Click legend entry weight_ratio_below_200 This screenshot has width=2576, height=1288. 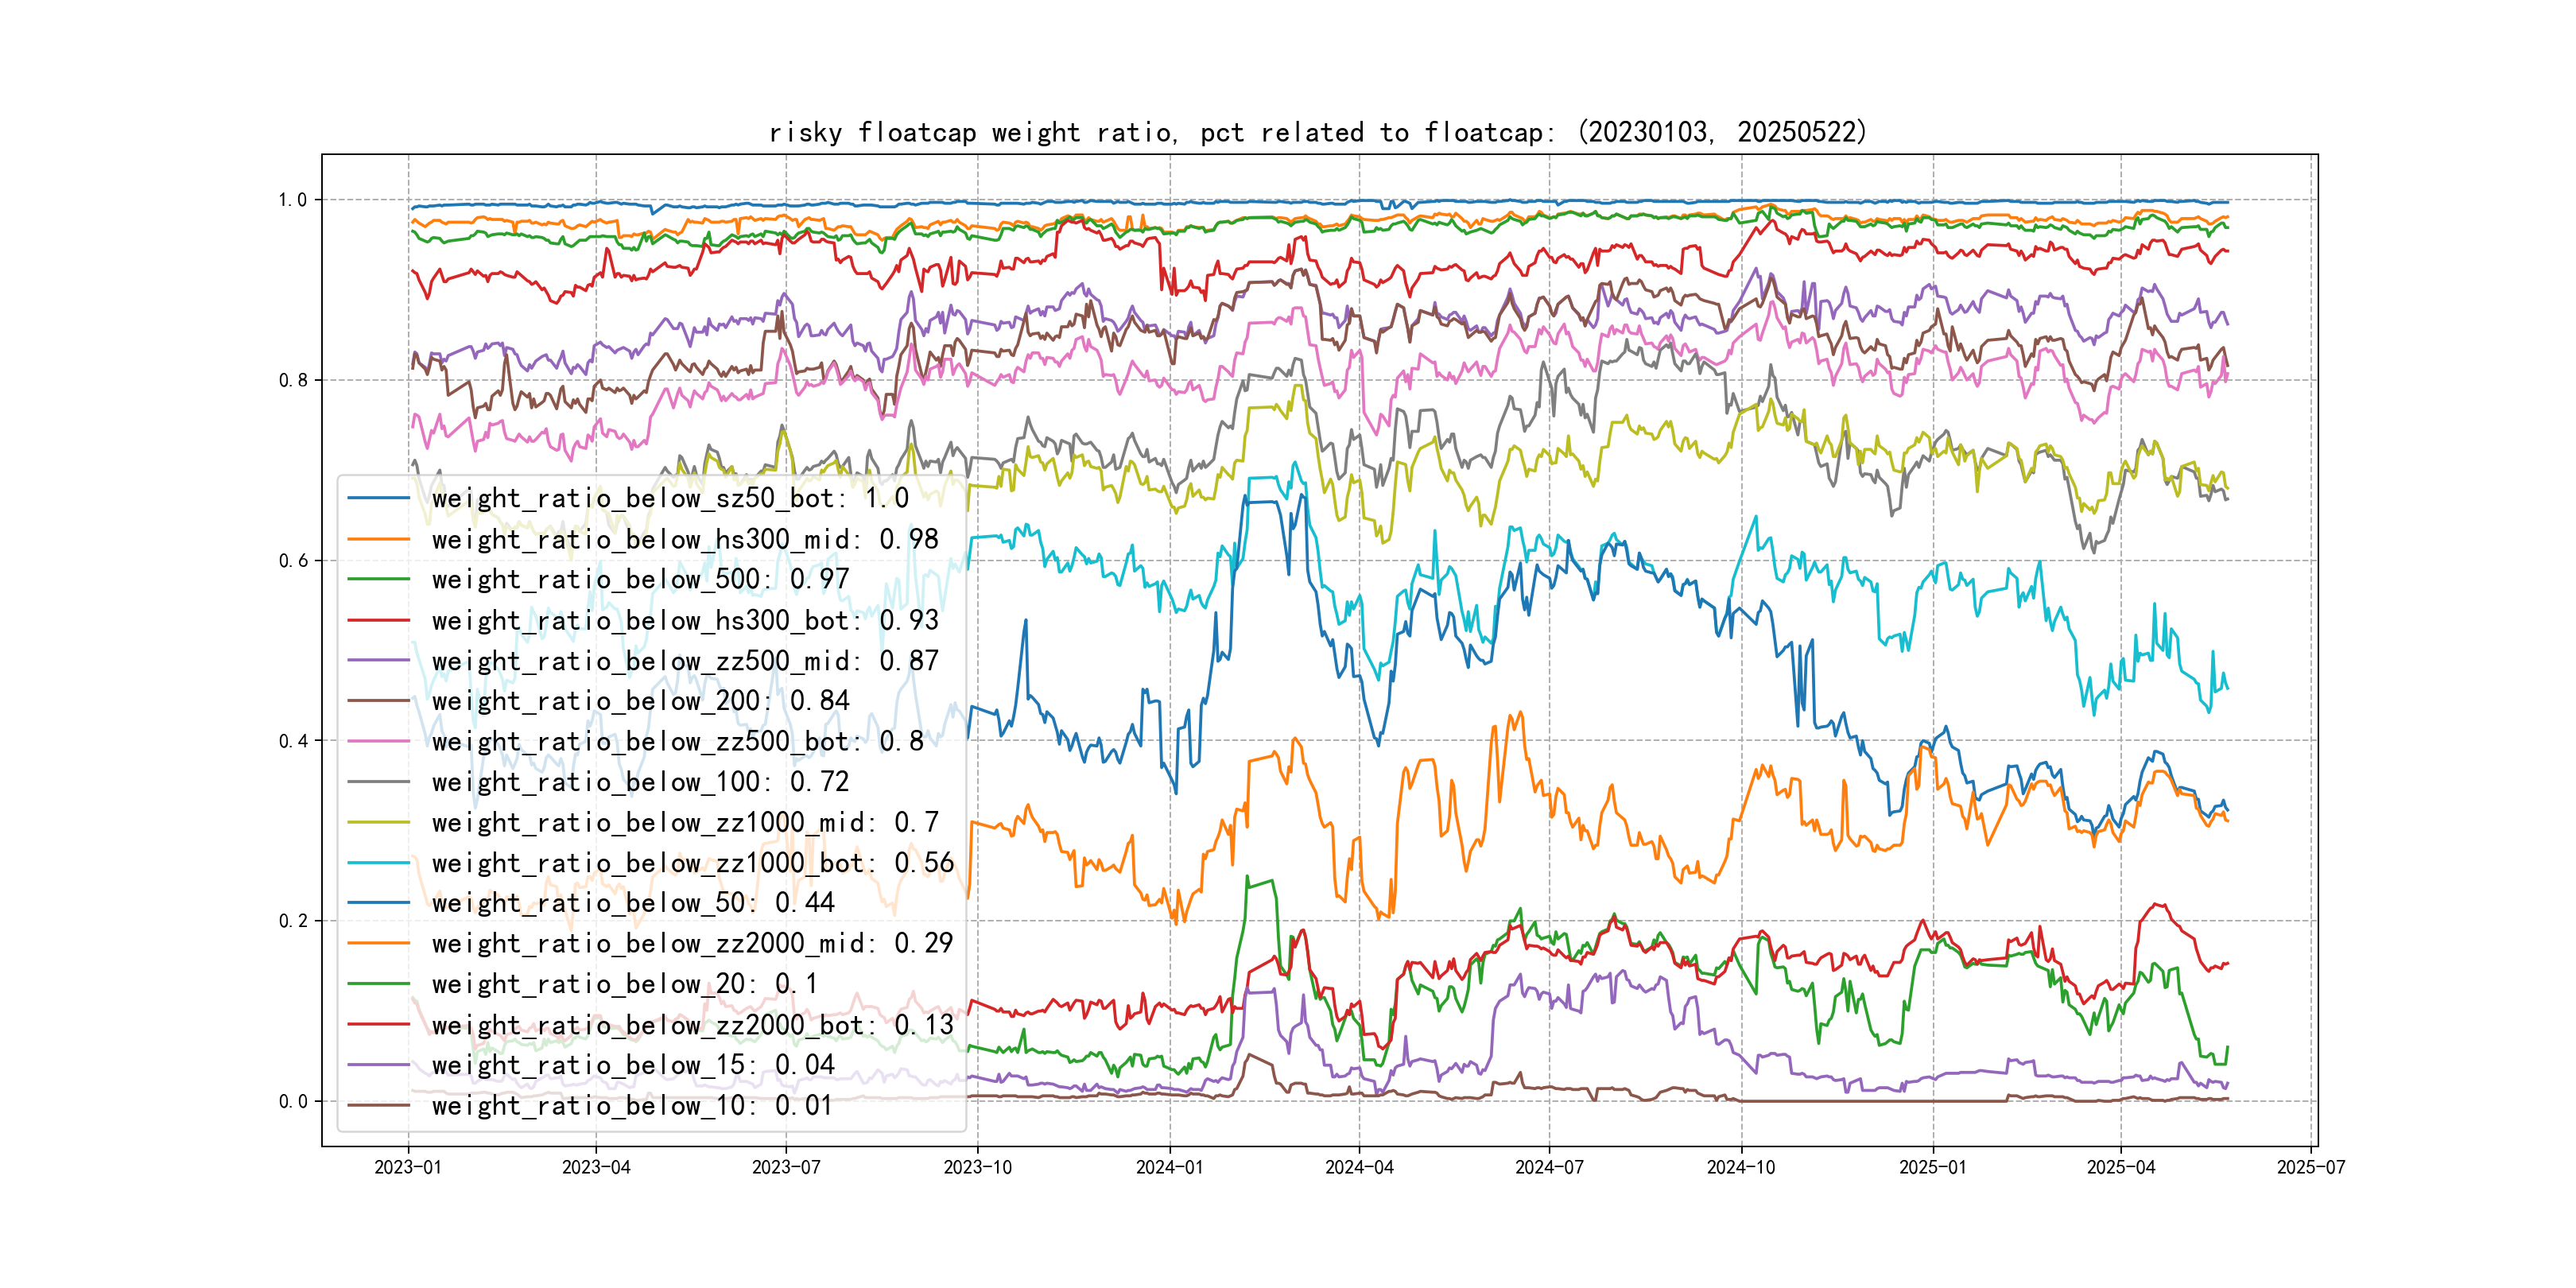[x=640, y=701]
